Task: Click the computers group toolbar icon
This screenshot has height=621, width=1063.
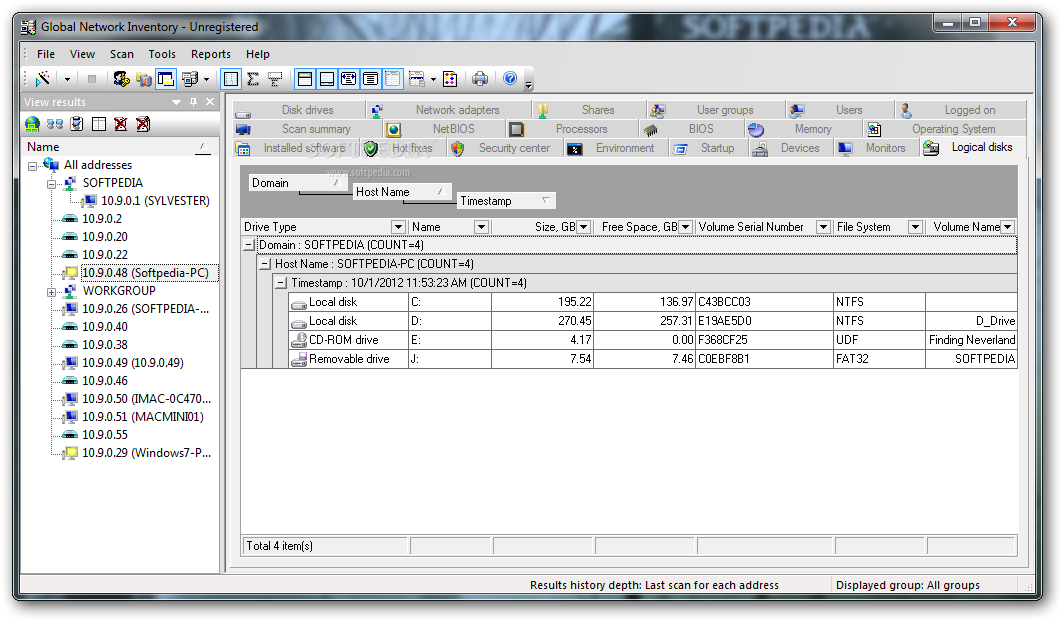Action: [190, 79]
